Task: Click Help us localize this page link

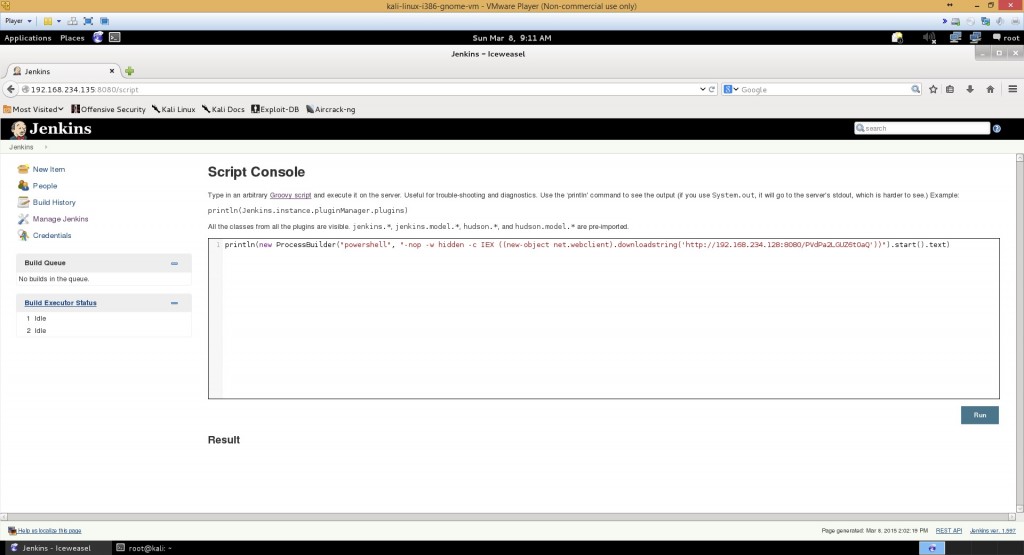Action: 50,531
